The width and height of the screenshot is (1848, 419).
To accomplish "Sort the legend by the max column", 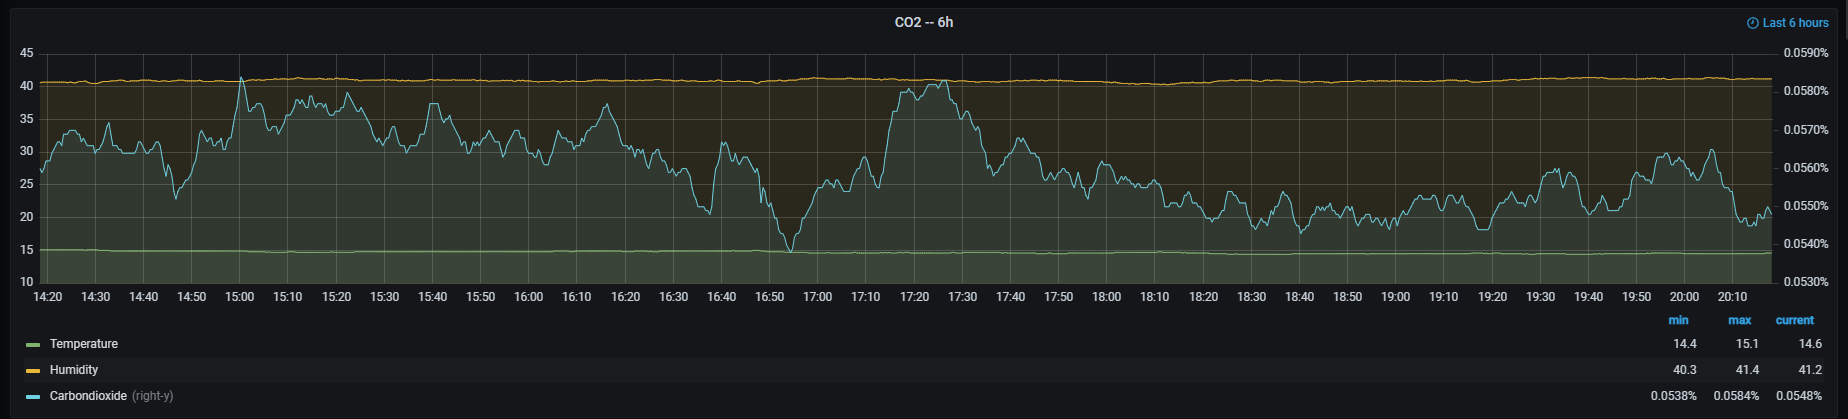I will click(x=1739, y=320).
